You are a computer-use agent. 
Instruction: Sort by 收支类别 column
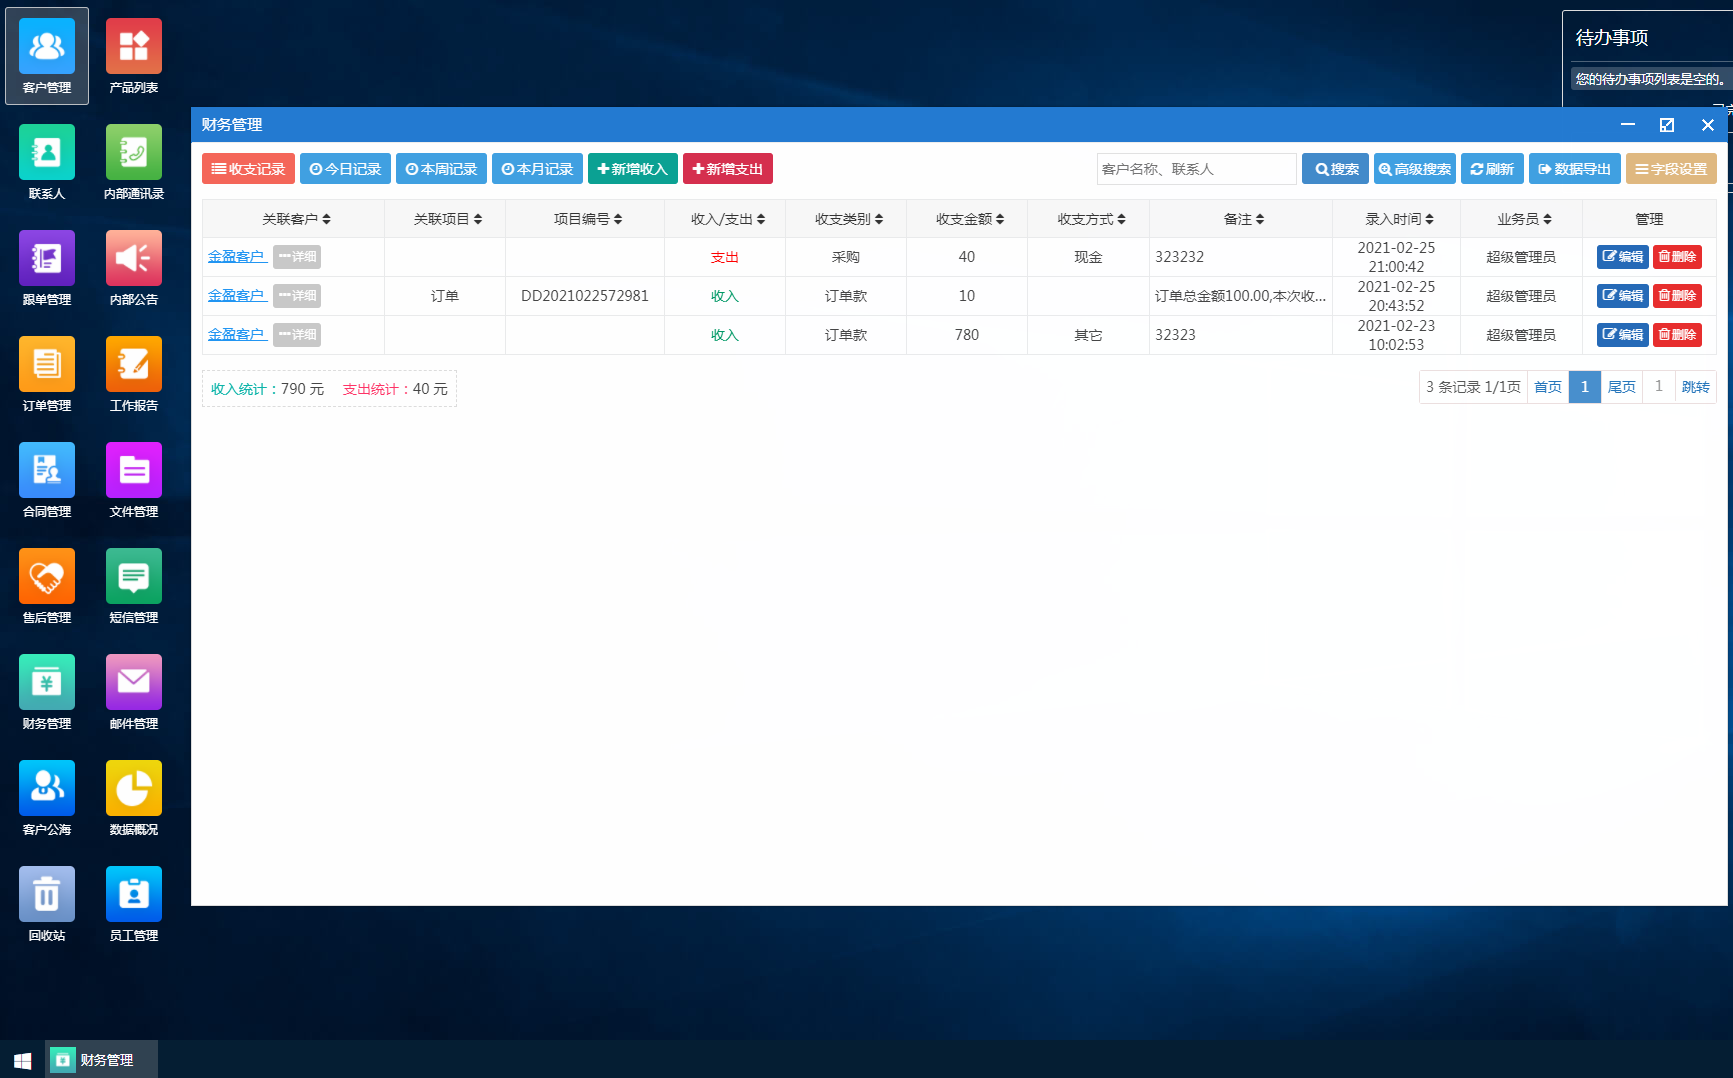849,219
